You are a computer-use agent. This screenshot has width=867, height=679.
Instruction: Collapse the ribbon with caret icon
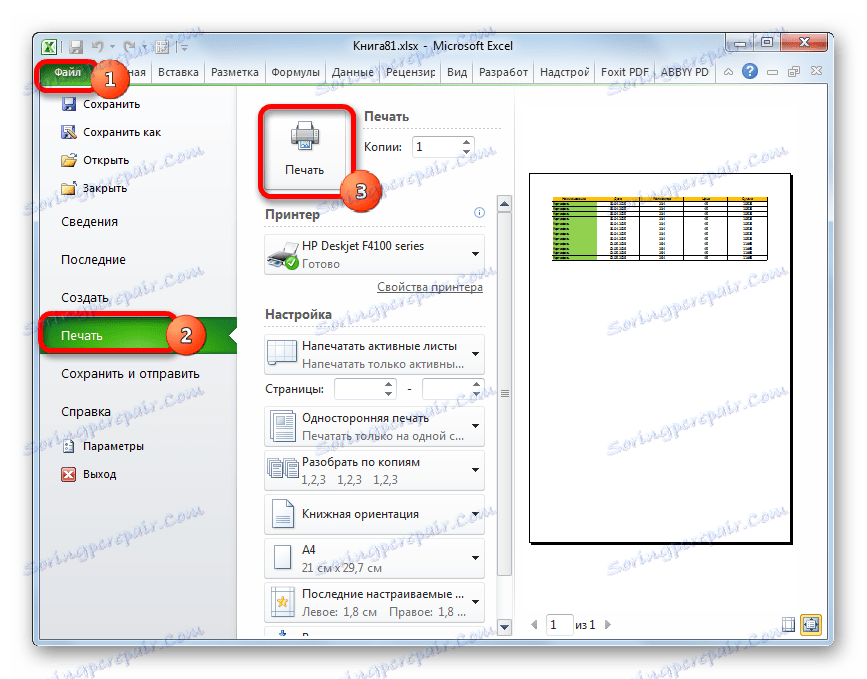coord(728,72)
